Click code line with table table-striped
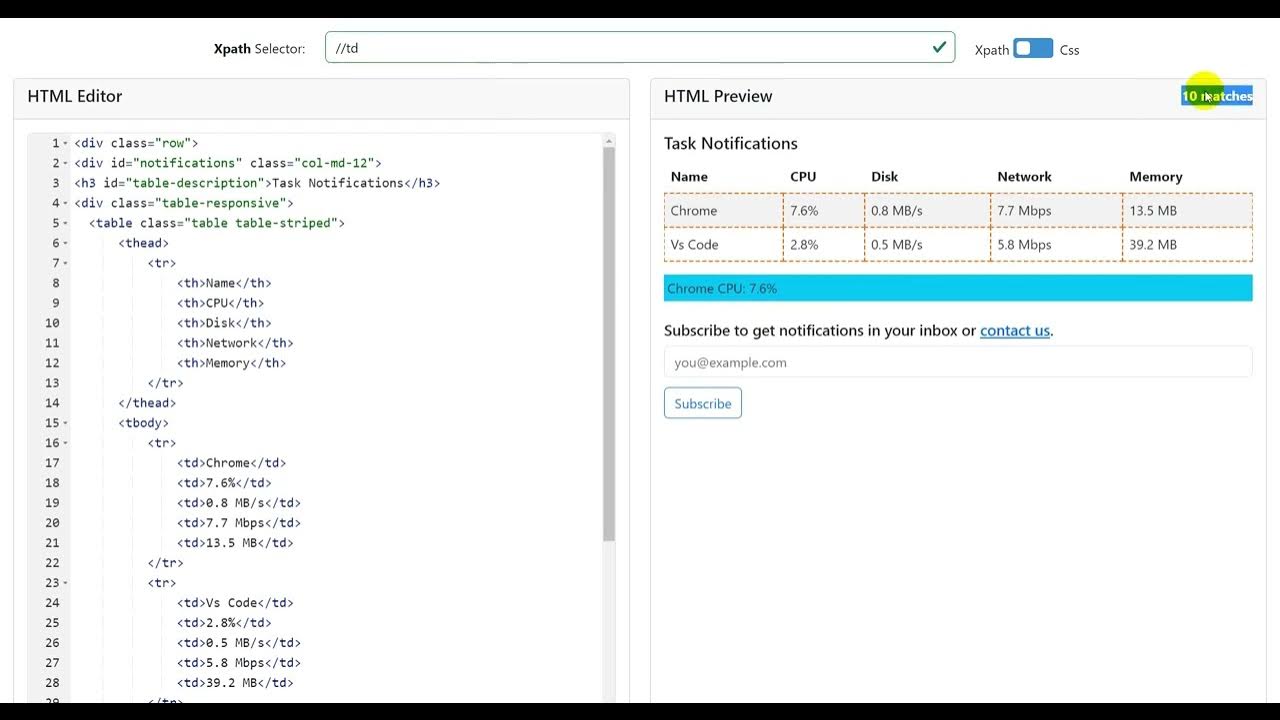 pos(217,223)
